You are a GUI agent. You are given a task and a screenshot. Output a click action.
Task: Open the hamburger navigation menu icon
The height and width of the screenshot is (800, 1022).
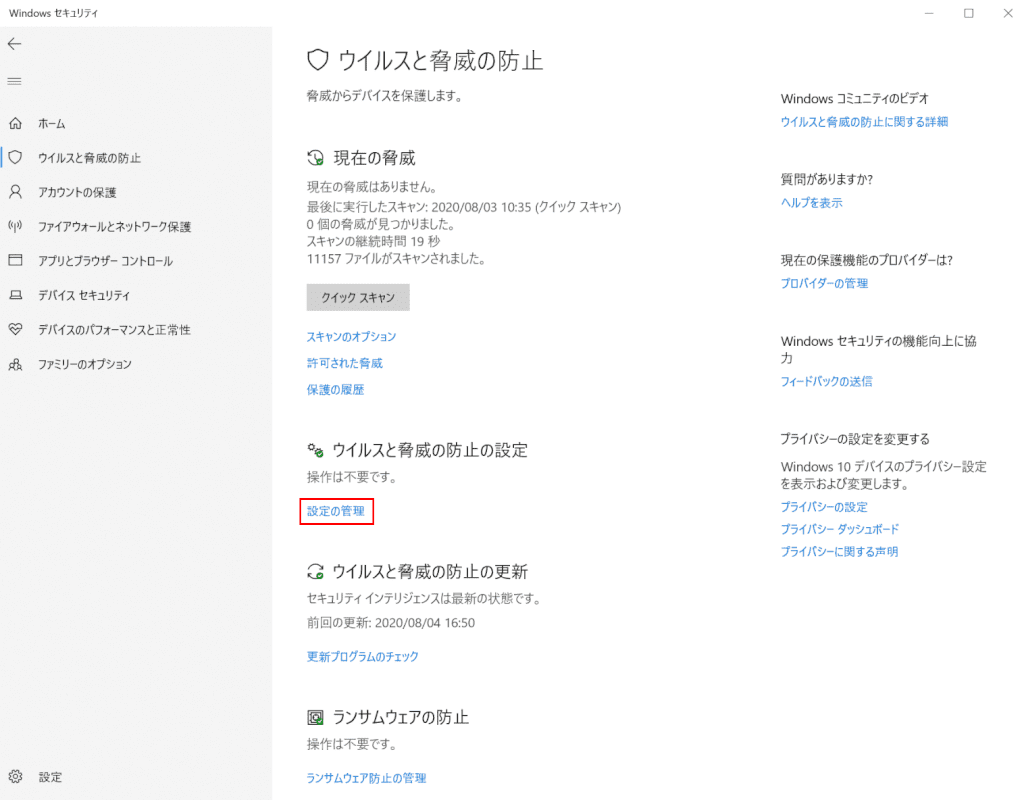[x=14, y=81]
